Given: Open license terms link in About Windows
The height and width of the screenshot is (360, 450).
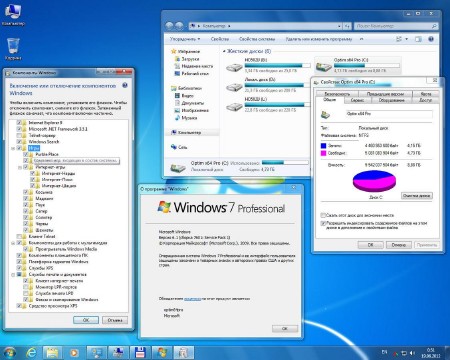Looking at the screenshot, I should (192, 299).
